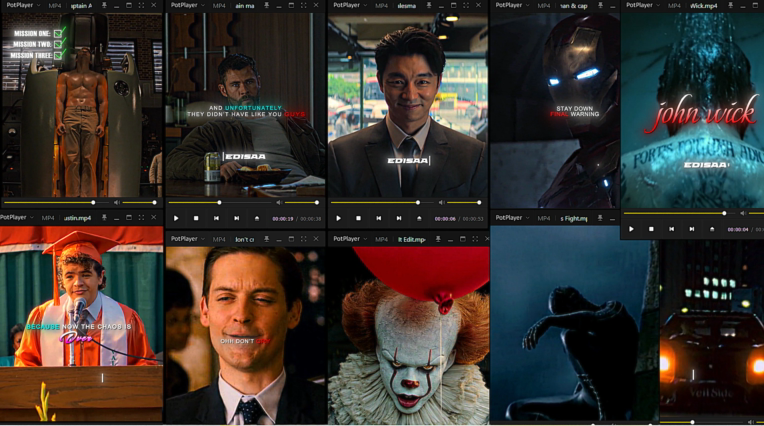The height and width of the screenshot is (426, 764).
Task: Mute the volume in the 'ain ma' window
Action: [x=279, y=202]
